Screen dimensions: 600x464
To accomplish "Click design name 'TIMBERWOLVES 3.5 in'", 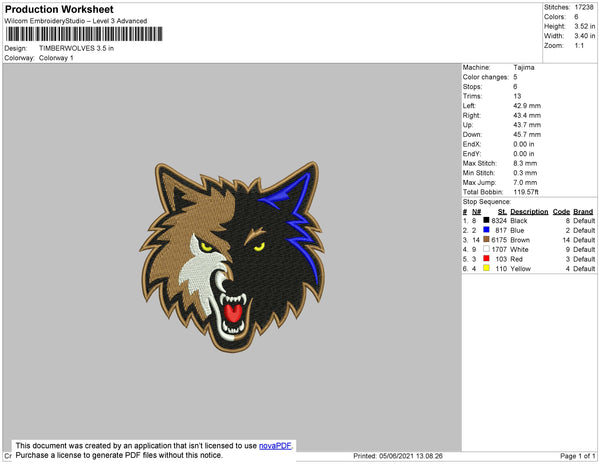I will (x=77, y=48).
